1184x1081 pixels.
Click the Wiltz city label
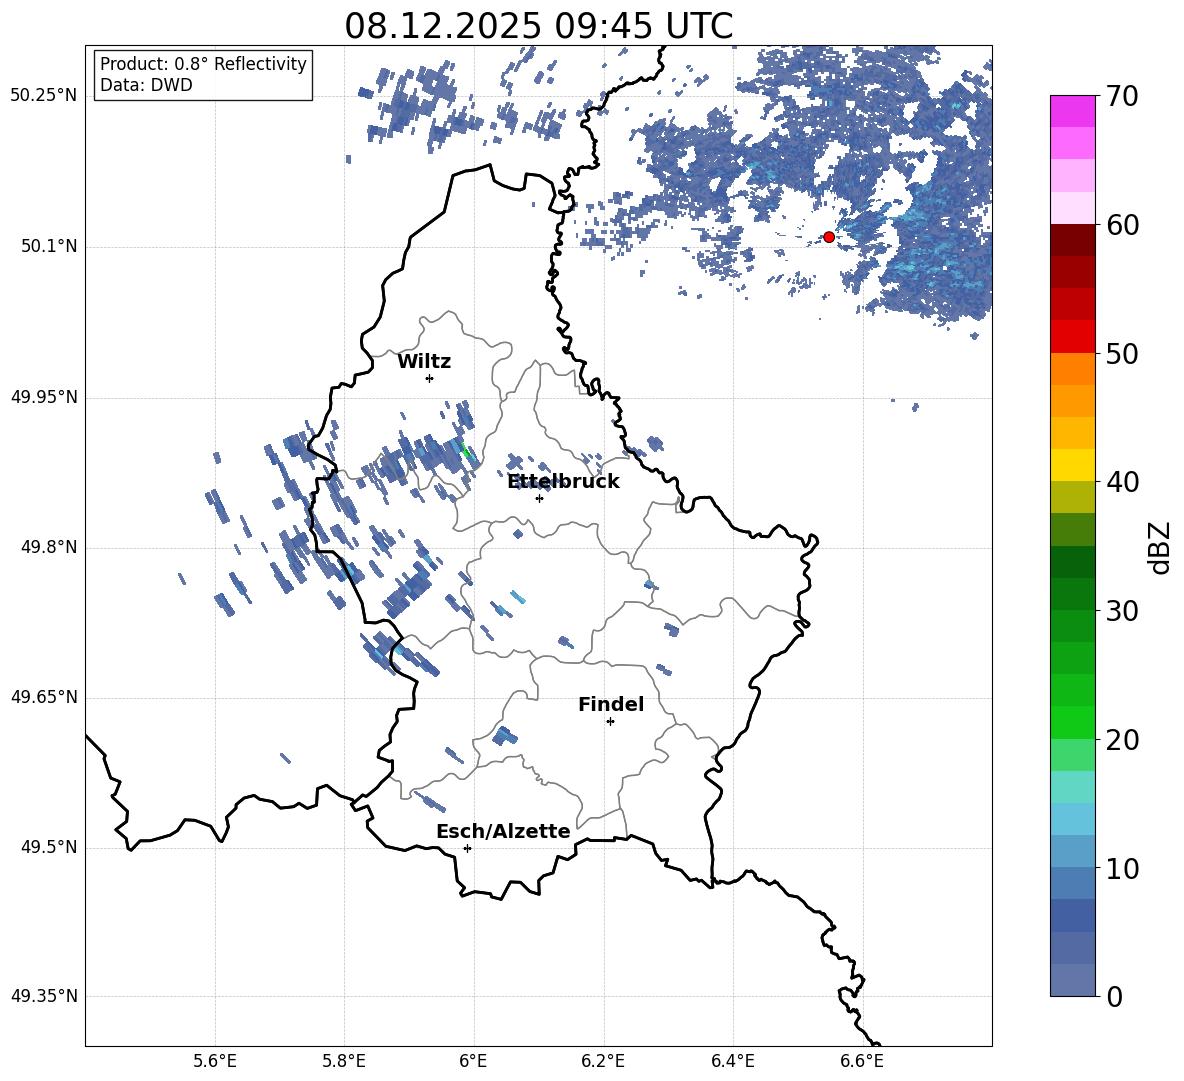pos(424,362)
